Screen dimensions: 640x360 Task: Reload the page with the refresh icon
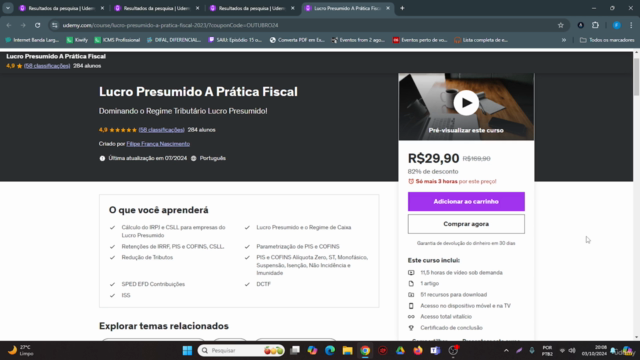[x=38, y=25]
